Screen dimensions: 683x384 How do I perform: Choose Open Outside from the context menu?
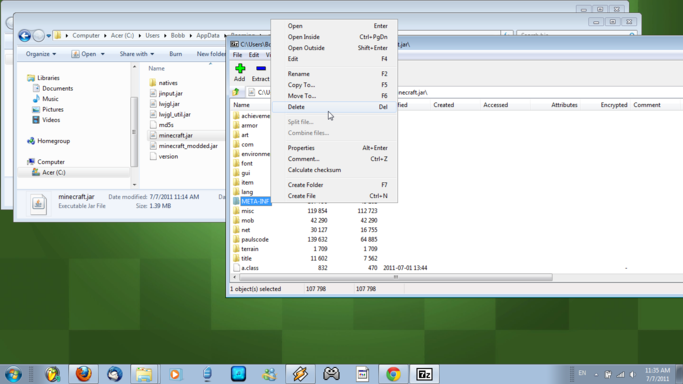[x=334, y=48]
